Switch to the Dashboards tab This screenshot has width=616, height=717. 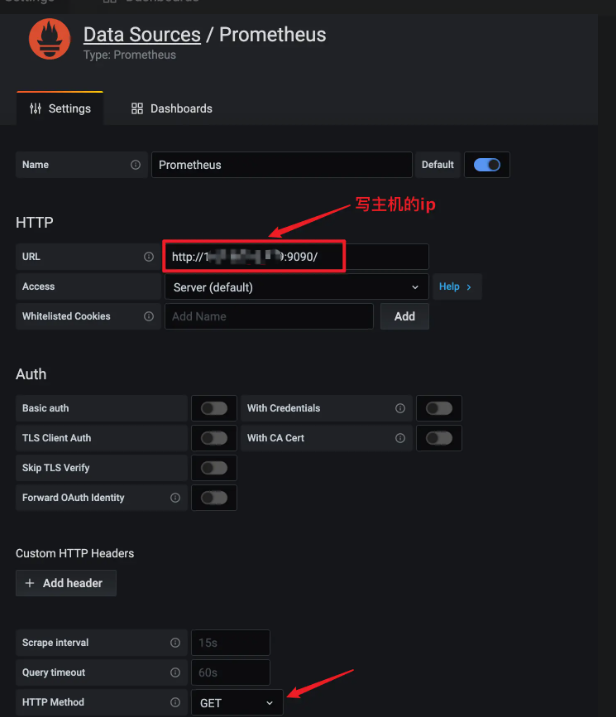coord(172,108)
